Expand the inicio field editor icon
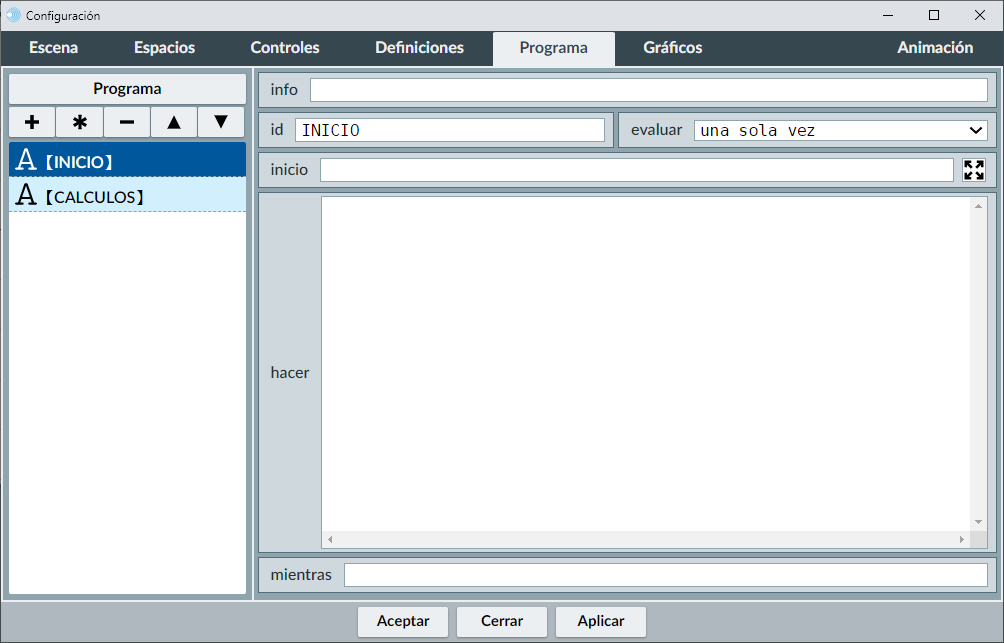 (973, 170)
